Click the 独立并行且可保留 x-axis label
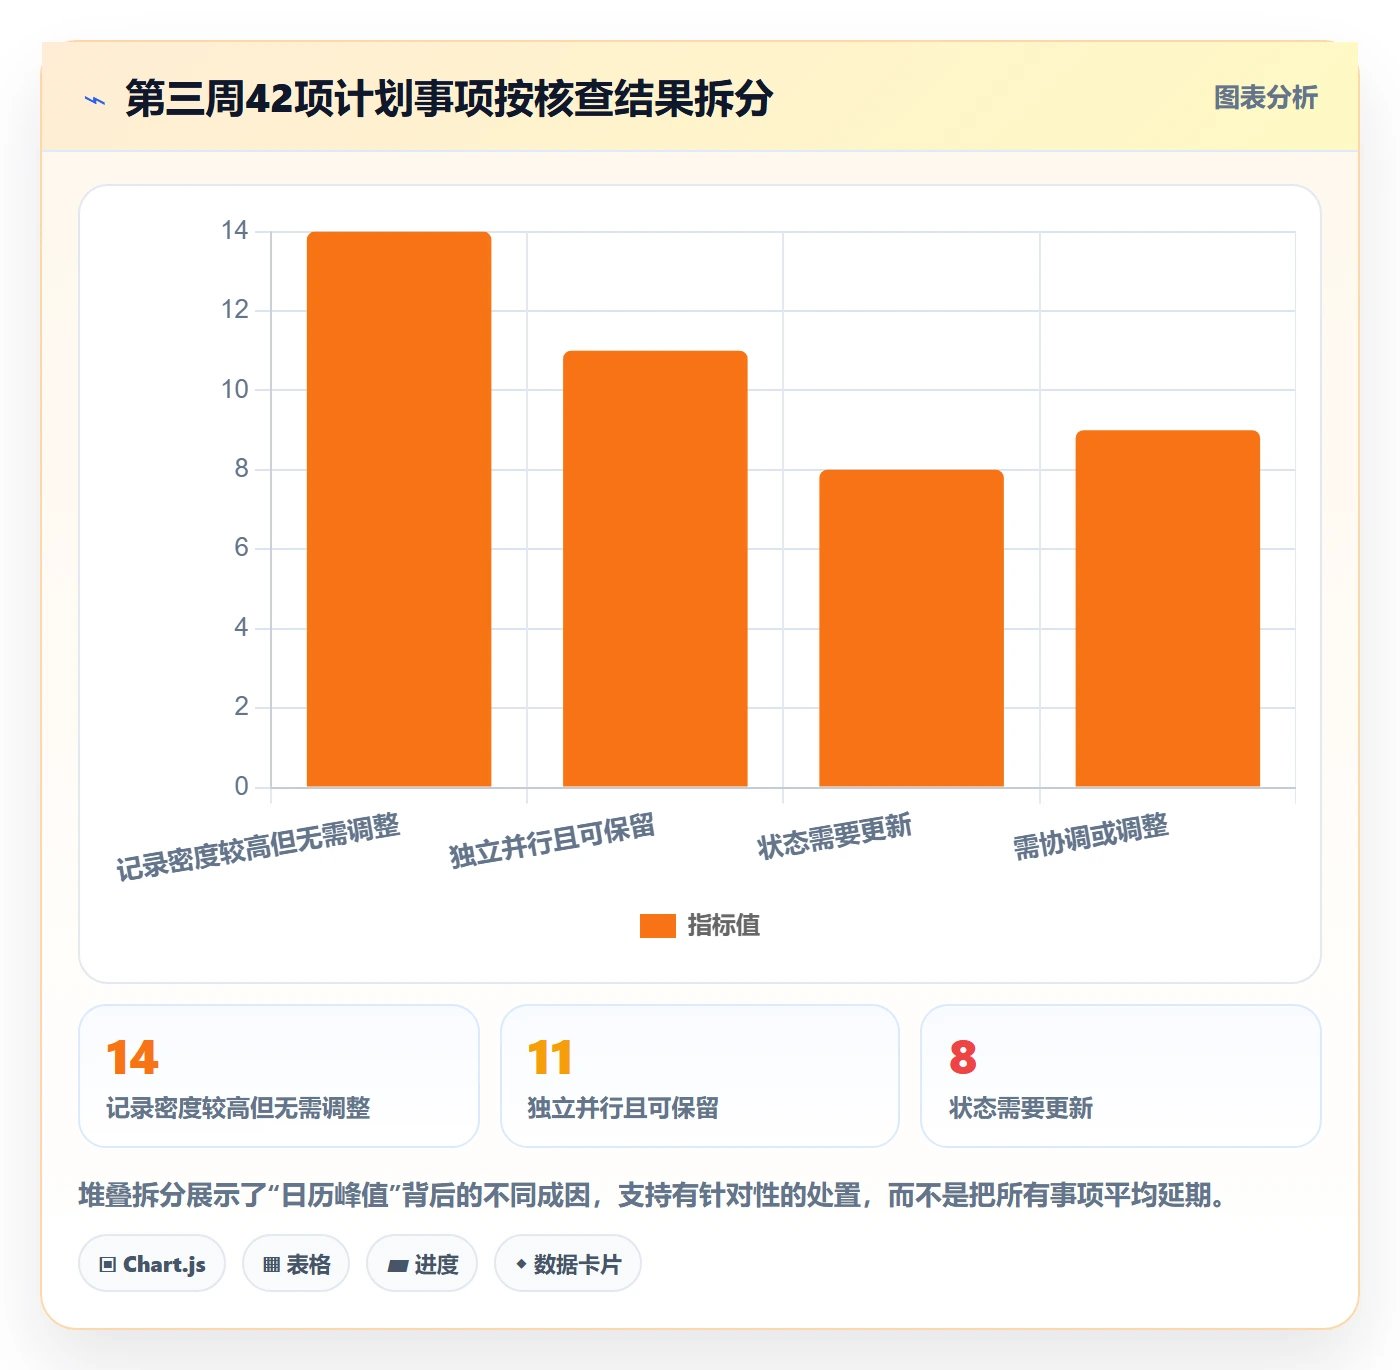Screen dimensions: 1400x1370 click(552, 841)
